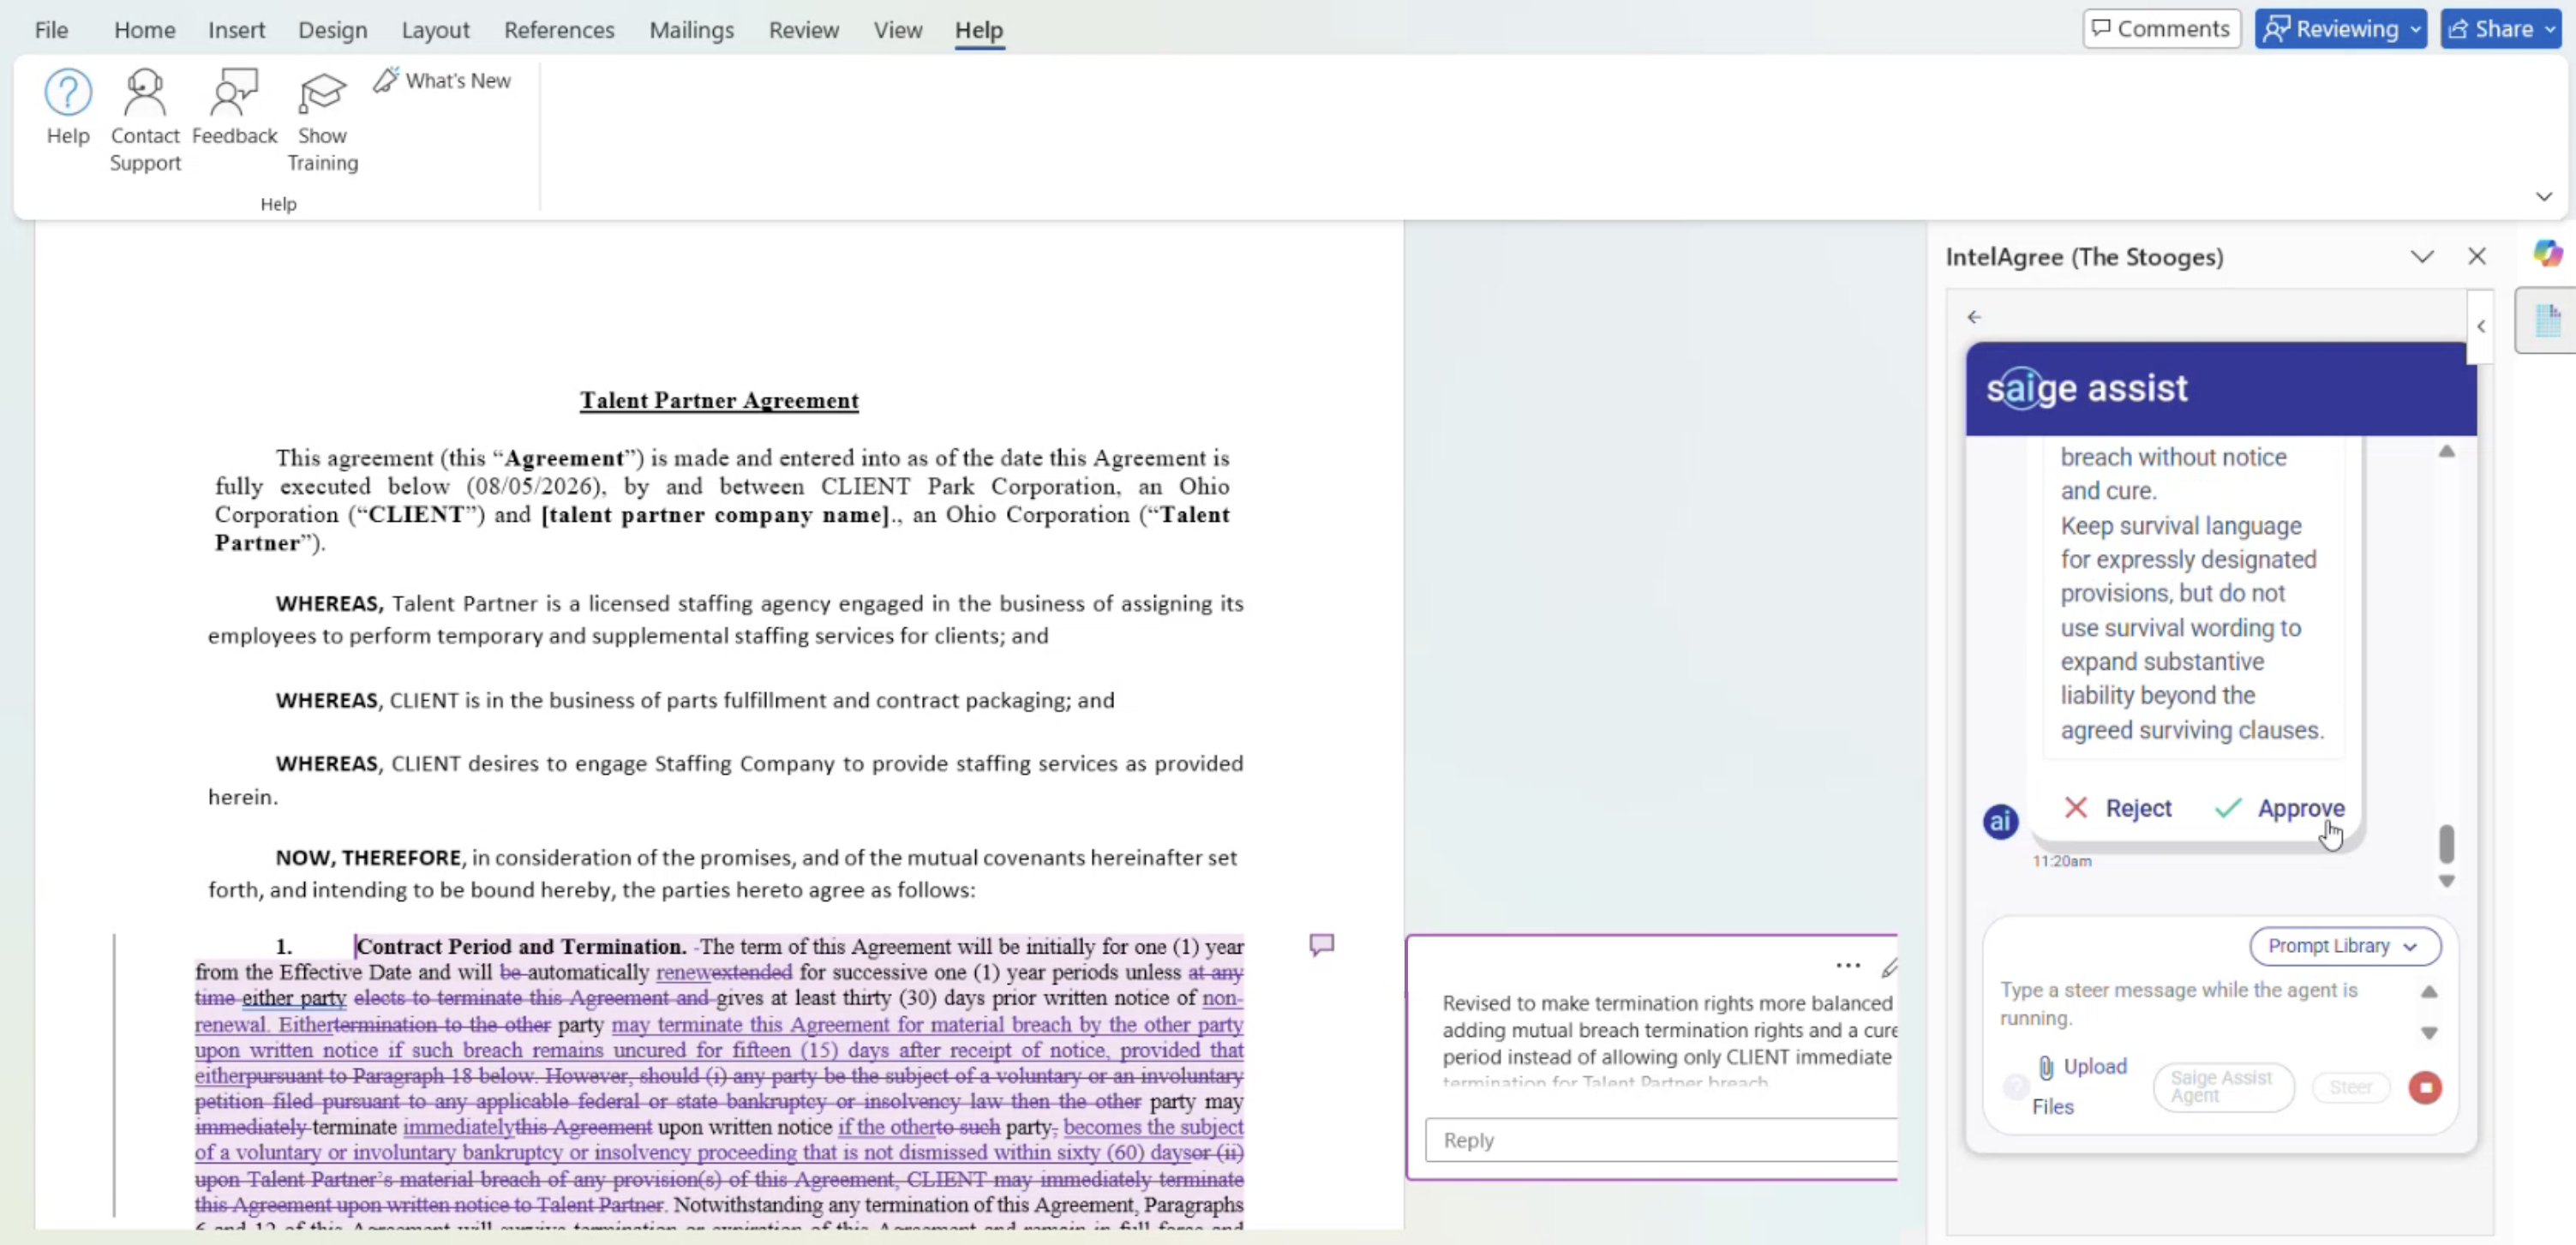Click the steer message box down arrow

2428,1033
